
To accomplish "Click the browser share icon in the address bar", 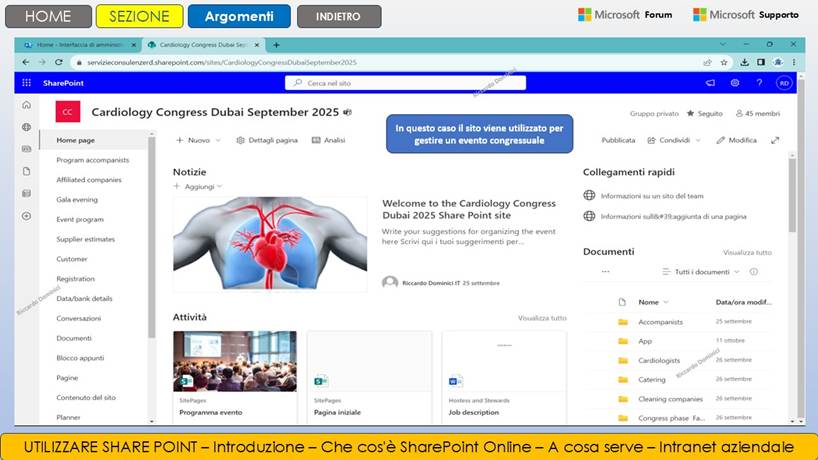I will click(707, 62).
